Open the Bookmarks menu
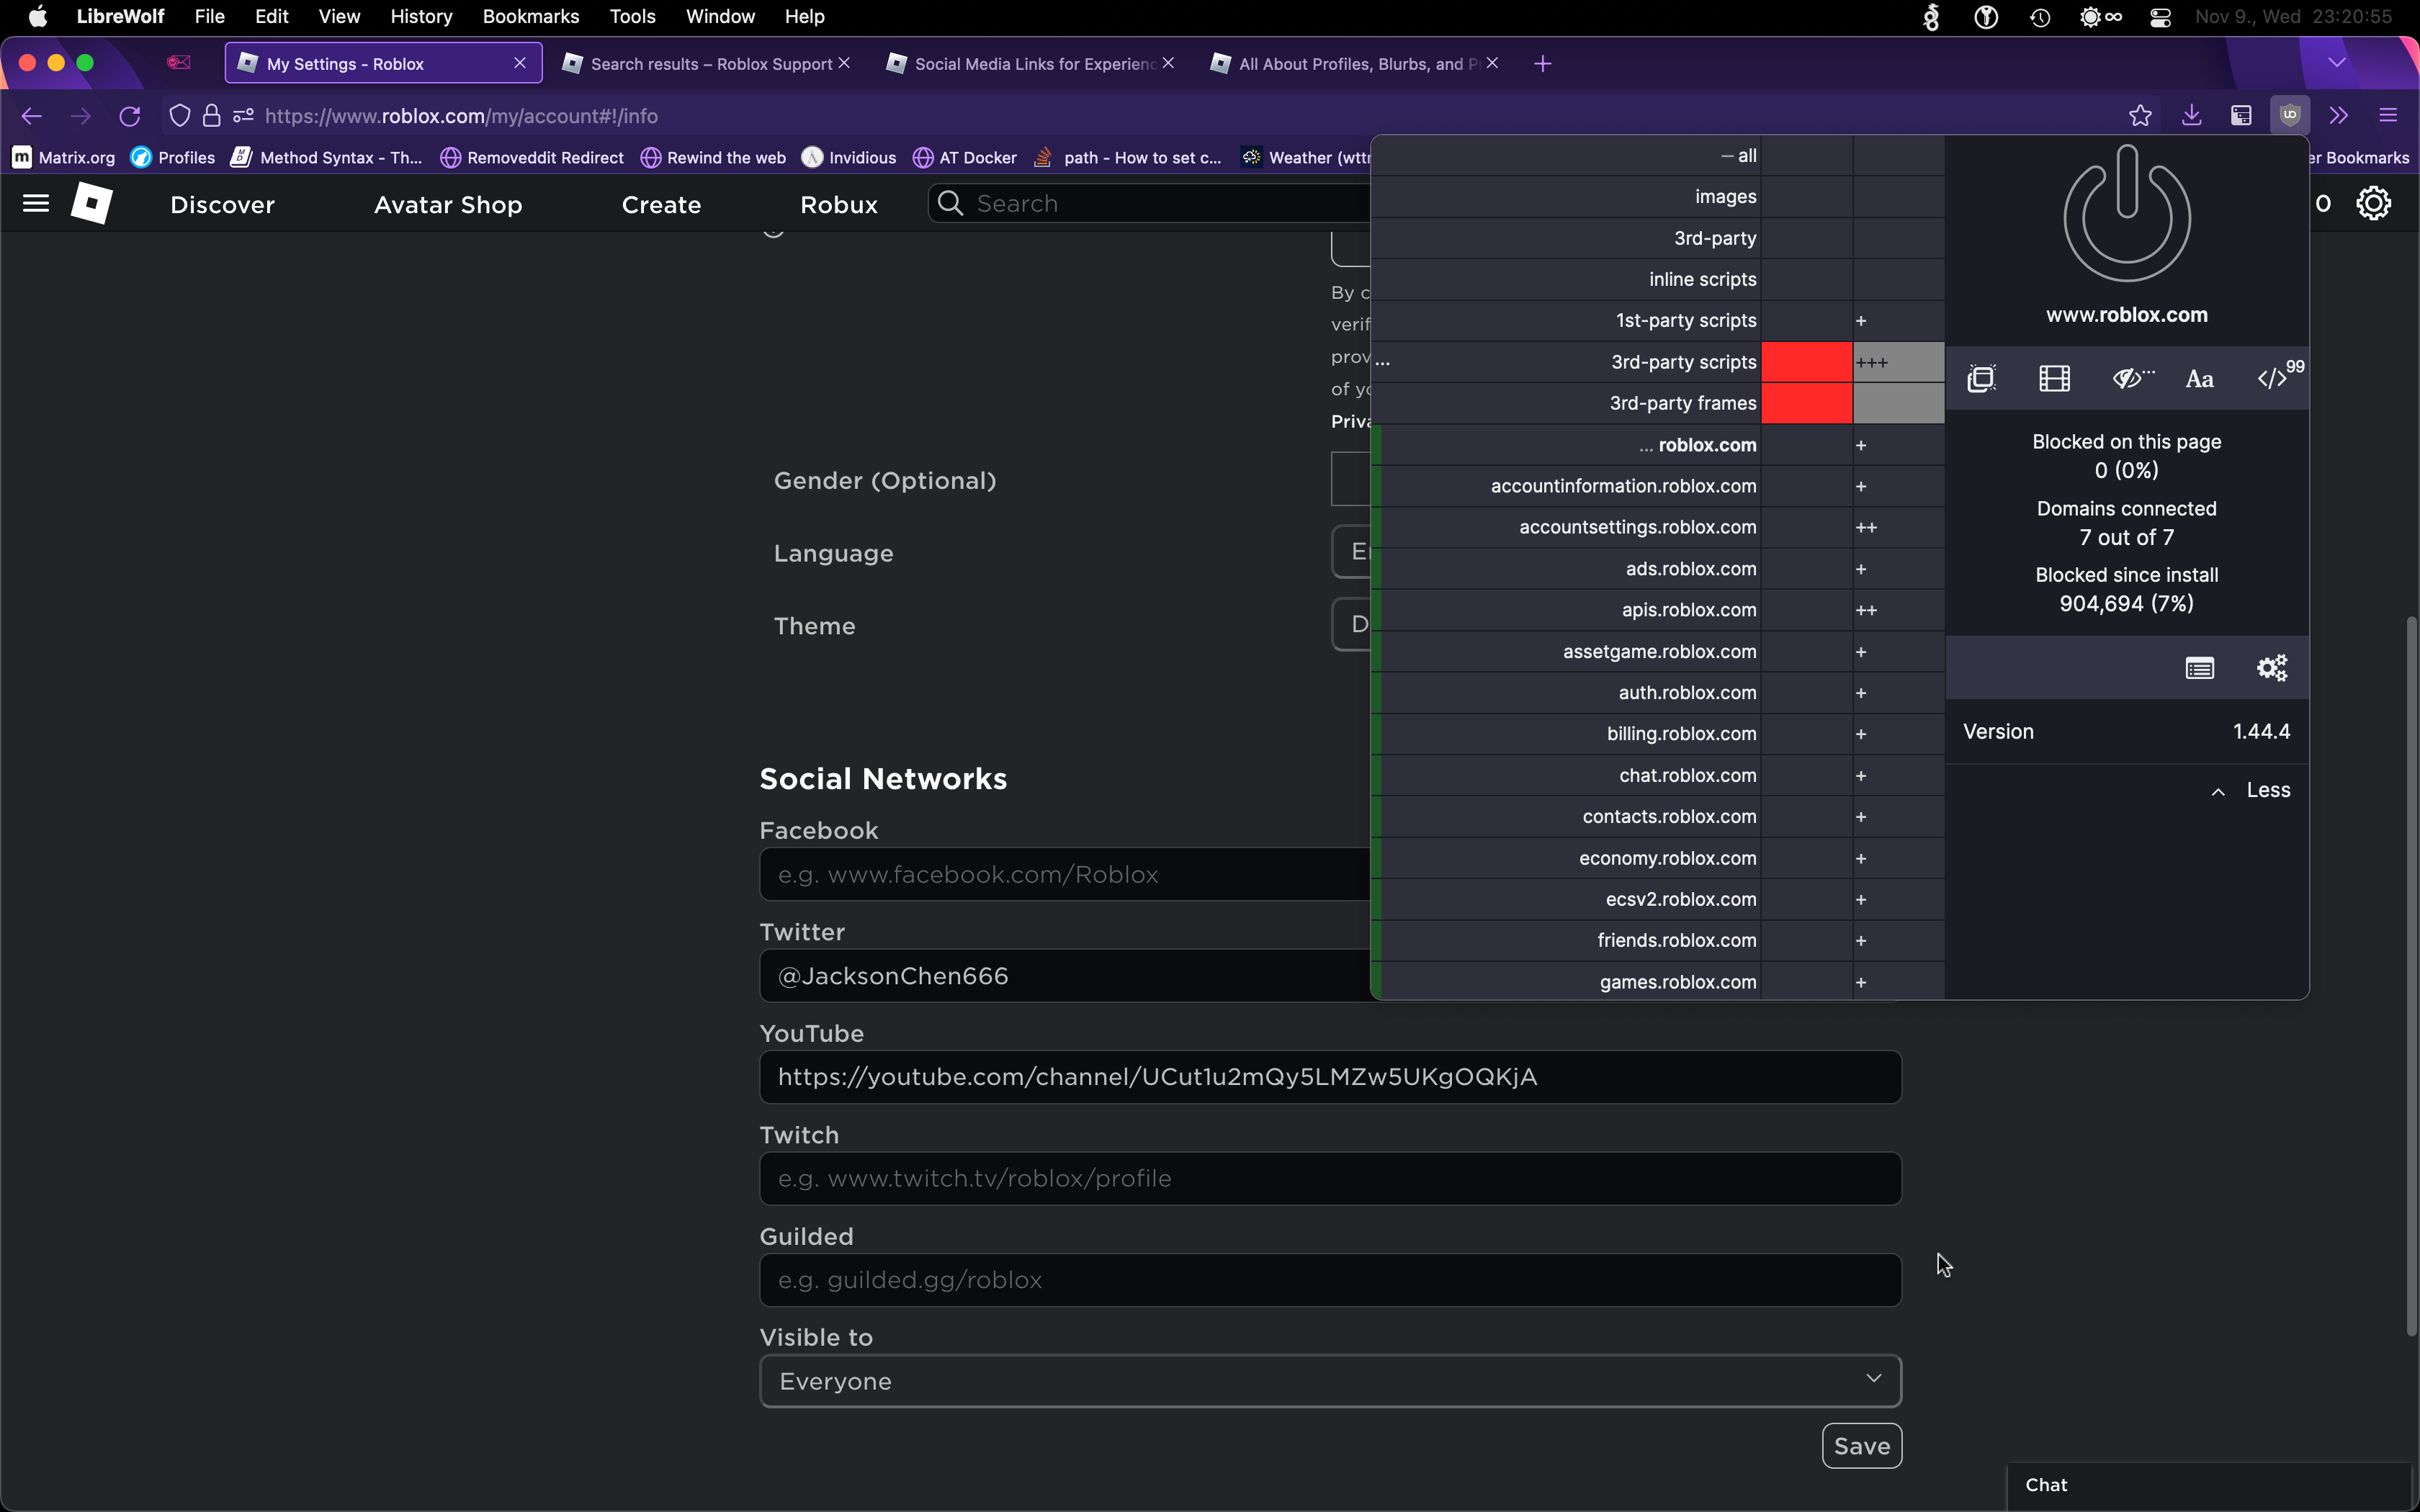 (x=530, y=16)
